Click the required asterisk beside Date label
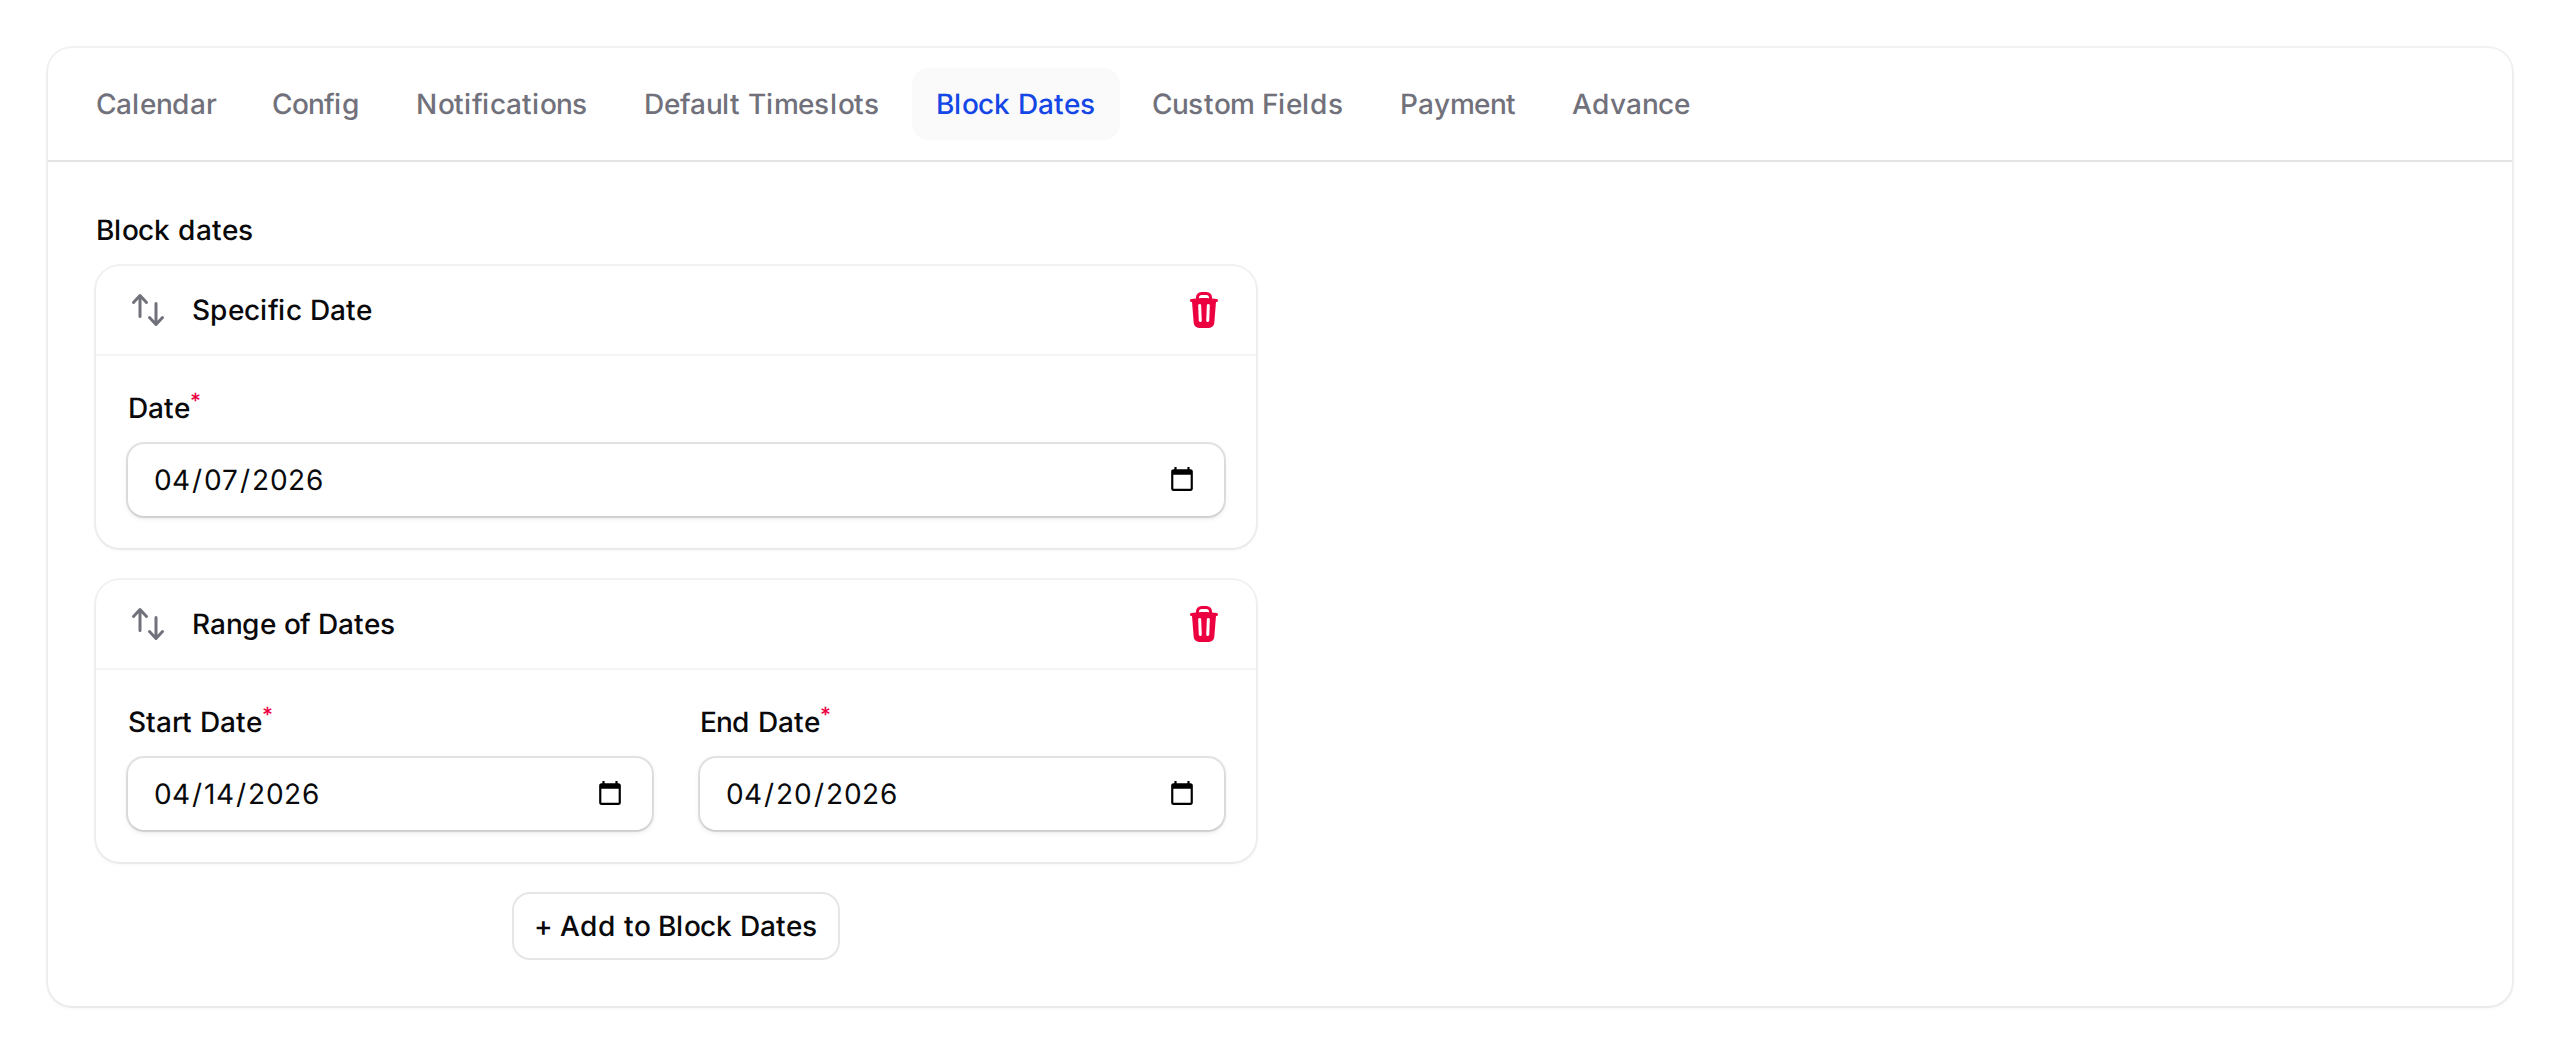This screenshot has width=2560, height=1054. point(196,398)
